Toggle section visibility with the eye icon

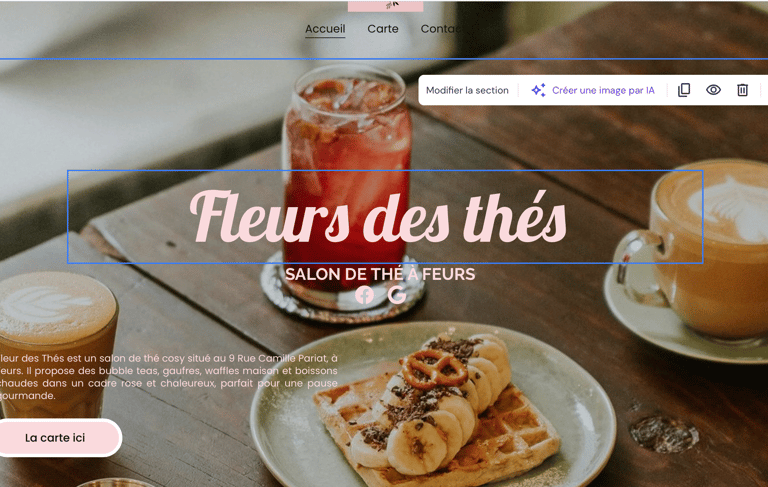[x=713, y=90]
